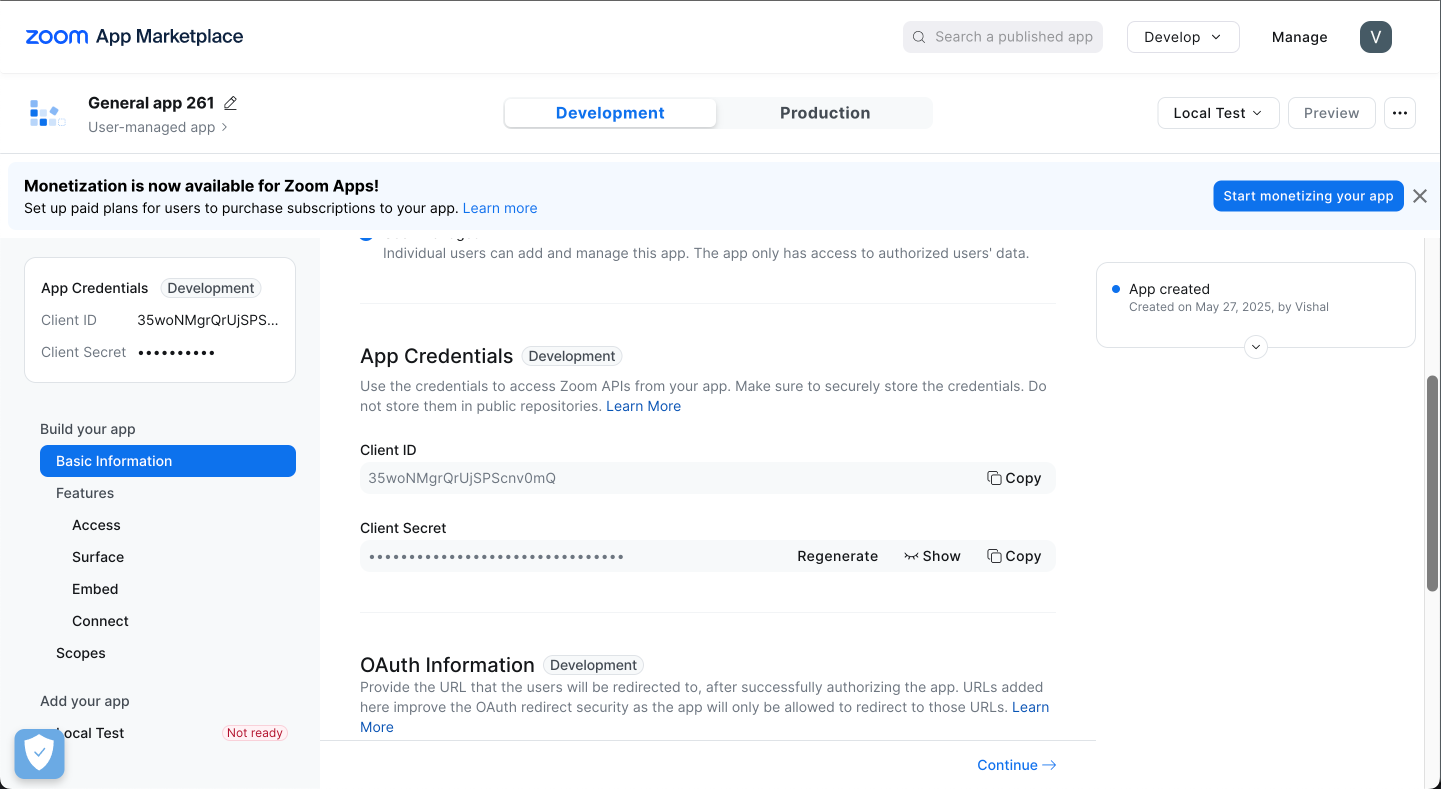Open Scopes in the sidebar
1441x789 pixels.
tap(81, 653)
